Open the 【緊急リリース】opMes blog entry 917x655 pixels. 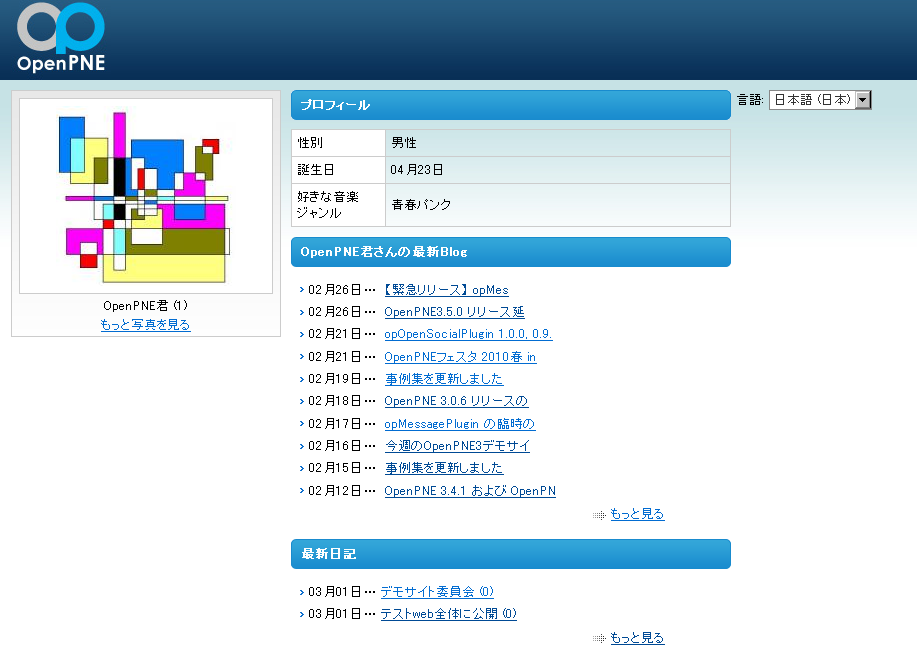pos(446,290)
